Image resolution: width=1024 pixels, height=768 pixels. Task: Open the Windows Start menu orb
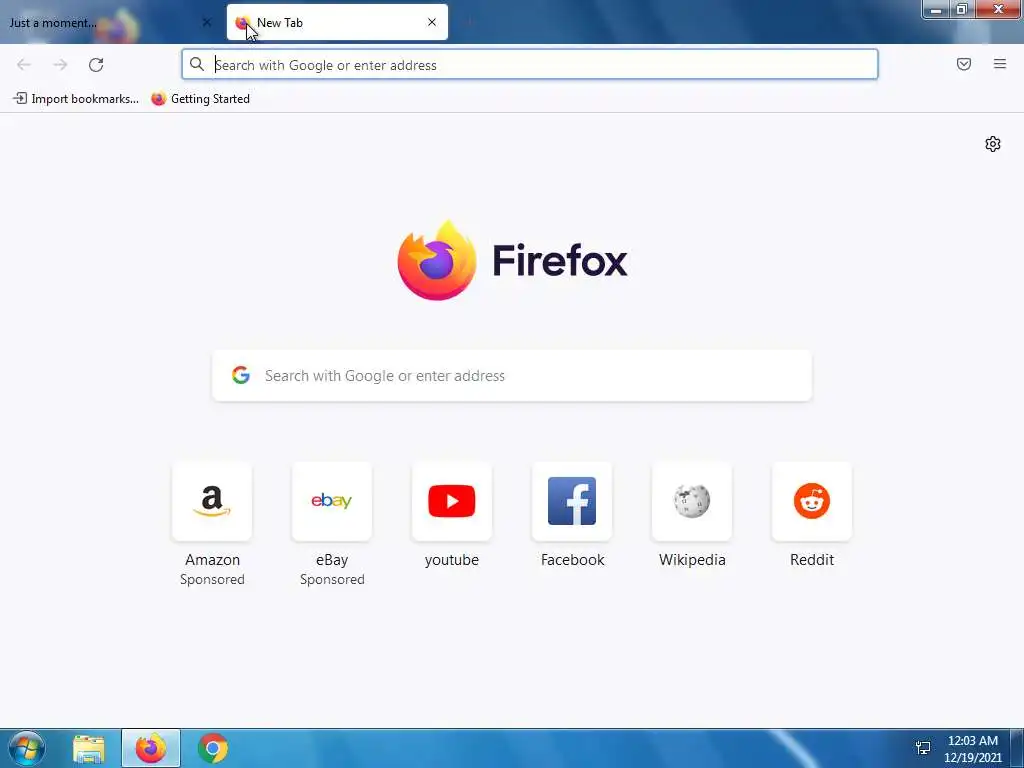(27, 748)
